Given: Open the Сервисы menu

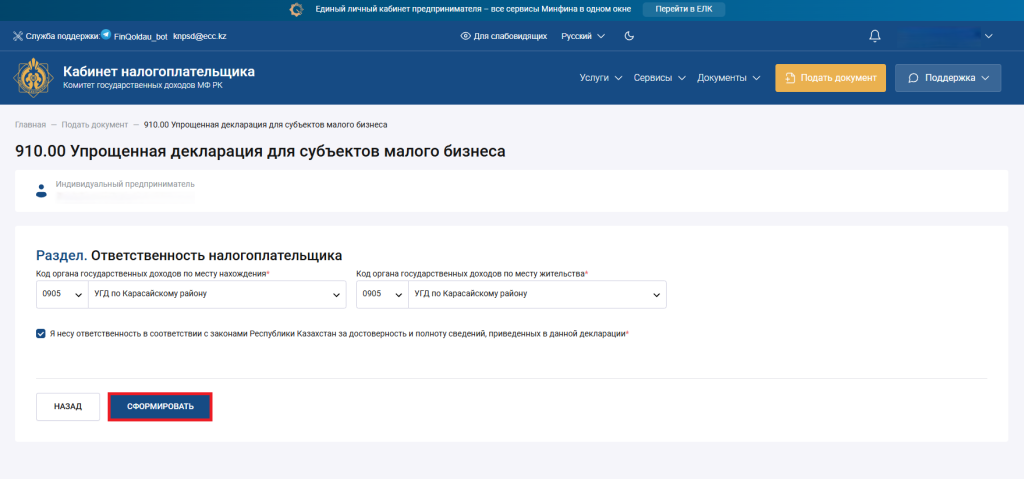Looking at the screenshot, I should 659,78.
